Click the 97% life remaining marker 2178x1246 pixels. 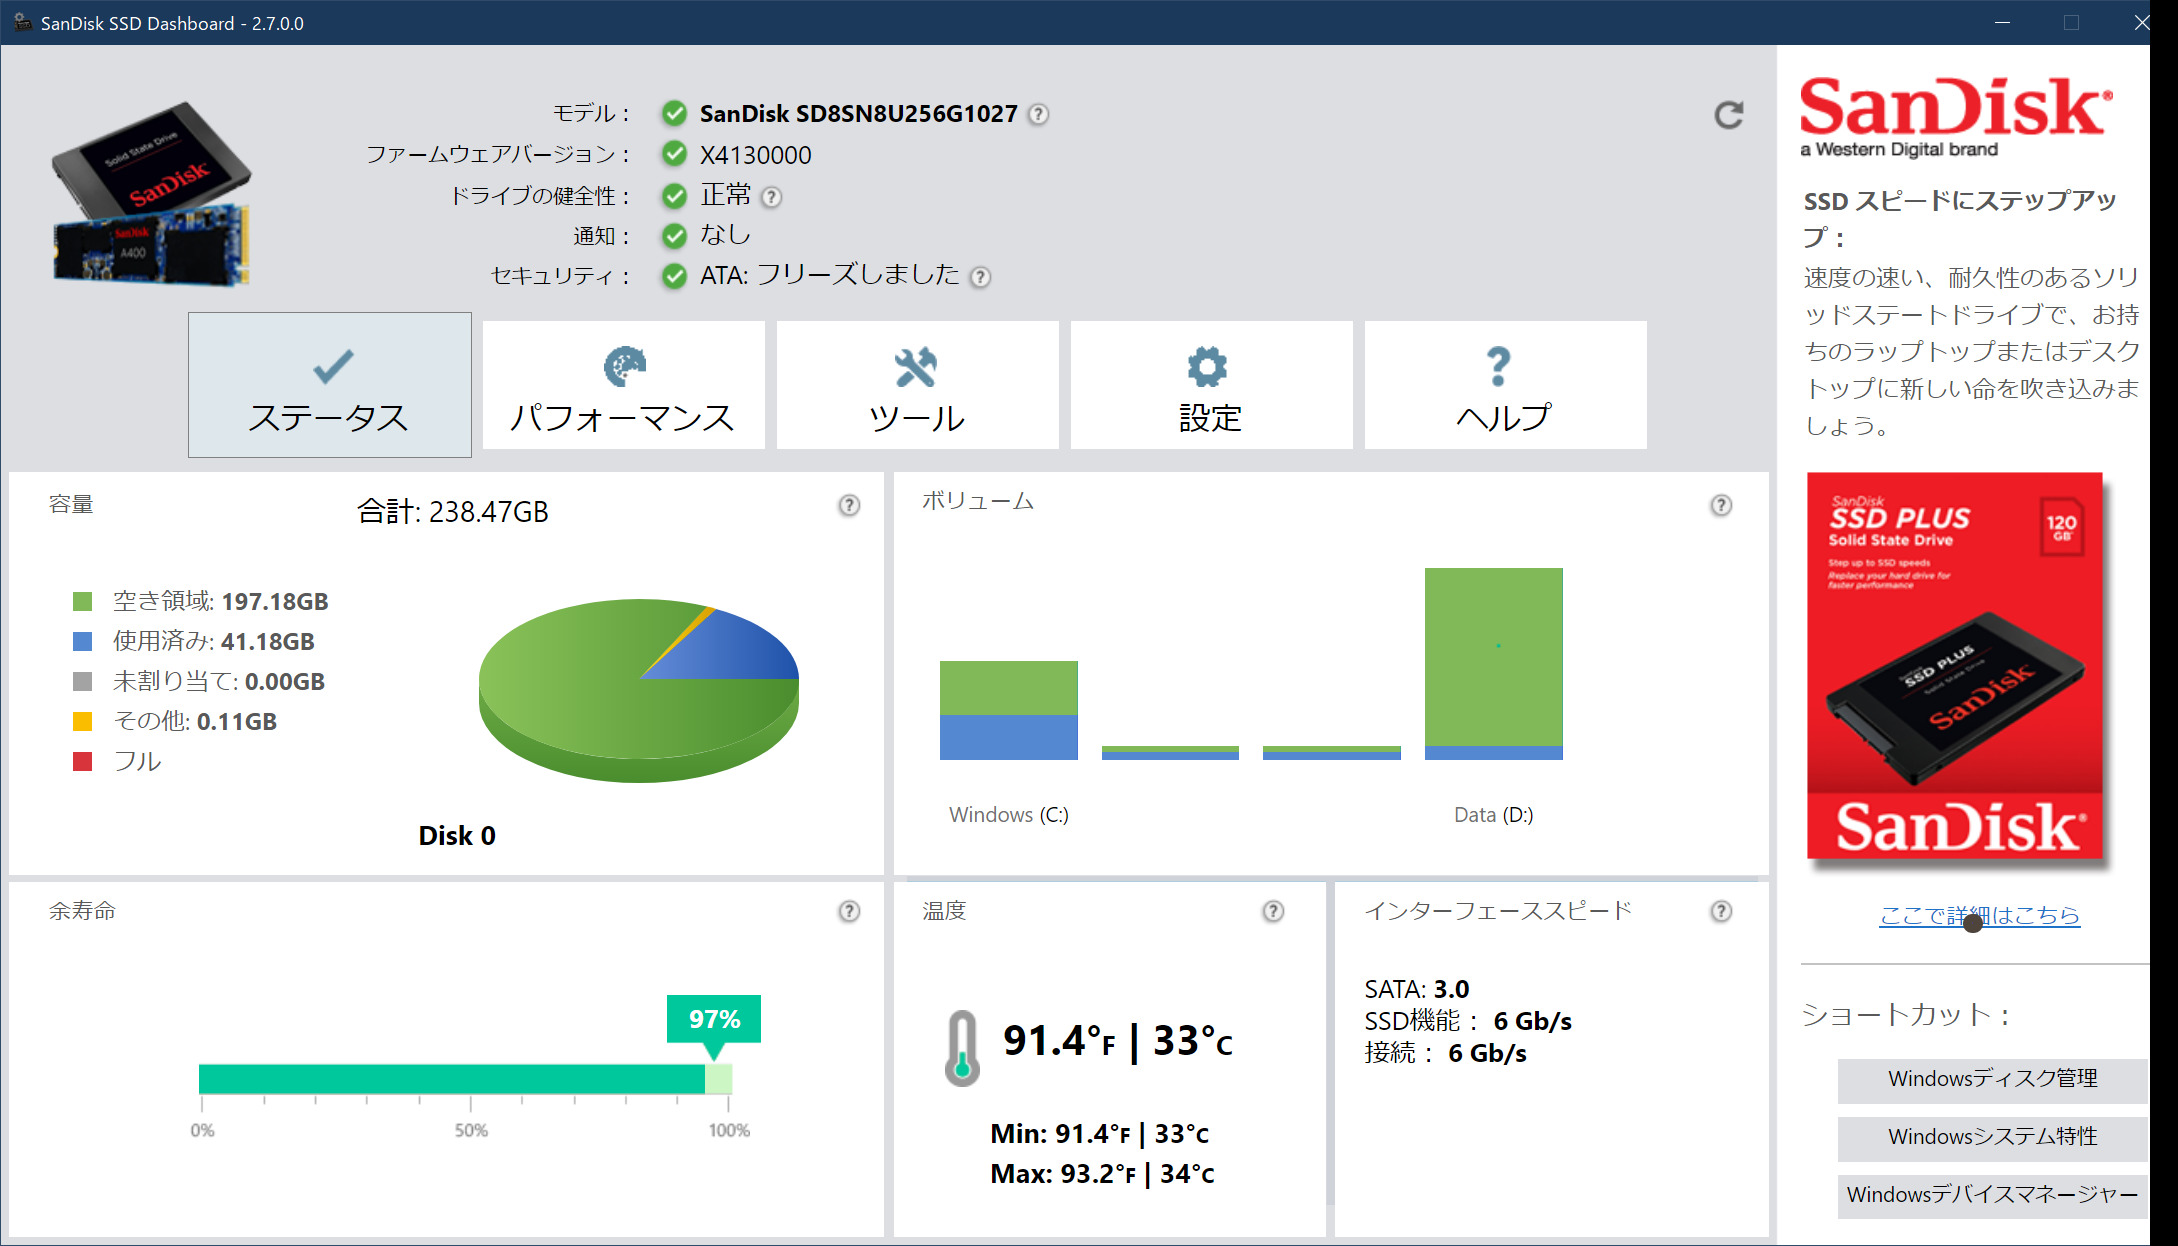(714, 1019)
